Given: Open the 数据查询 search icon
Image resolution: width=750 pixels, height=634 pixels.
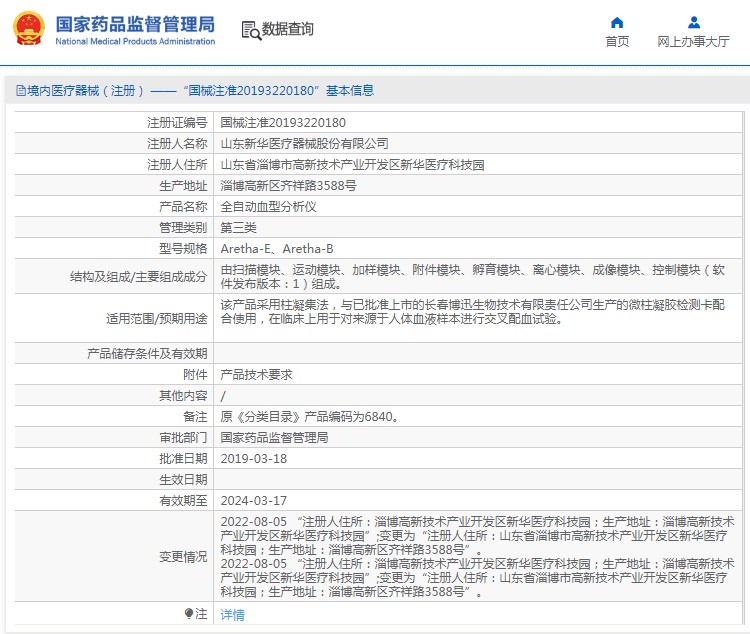Looking at the screenshot, I should (251, 30).
